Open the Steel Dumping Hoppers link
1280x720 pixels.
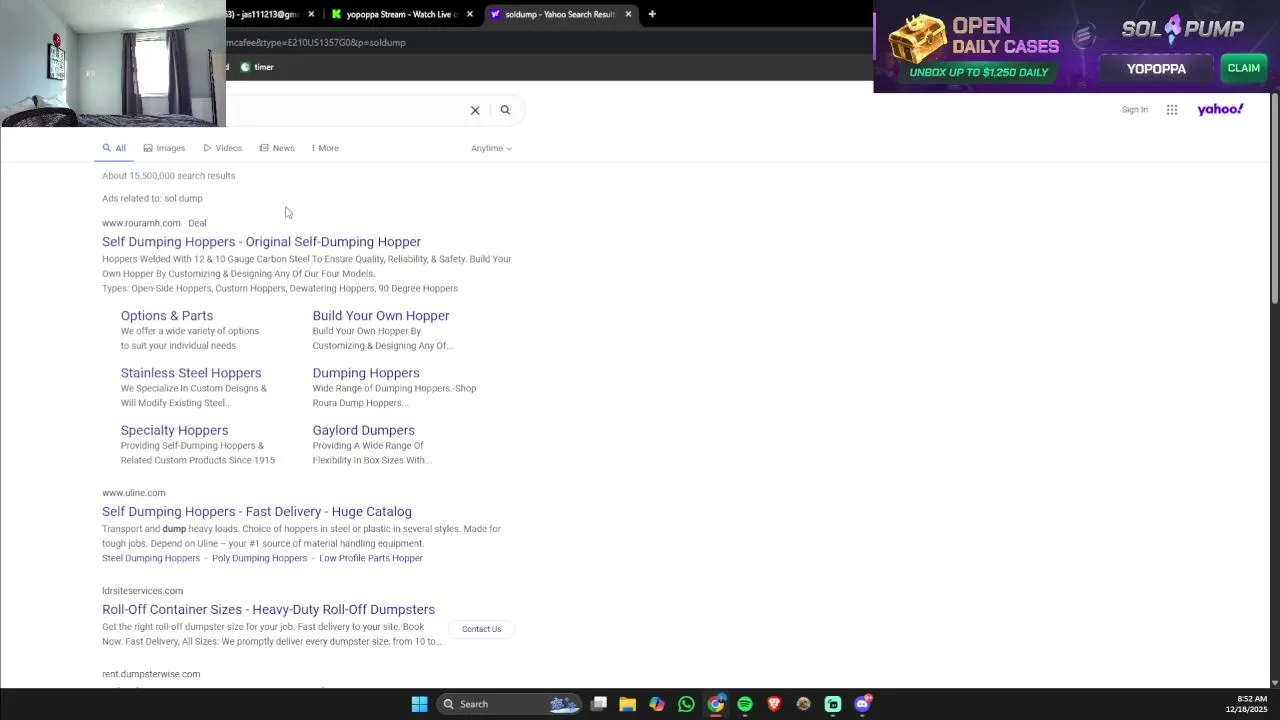tap(151, 558)
